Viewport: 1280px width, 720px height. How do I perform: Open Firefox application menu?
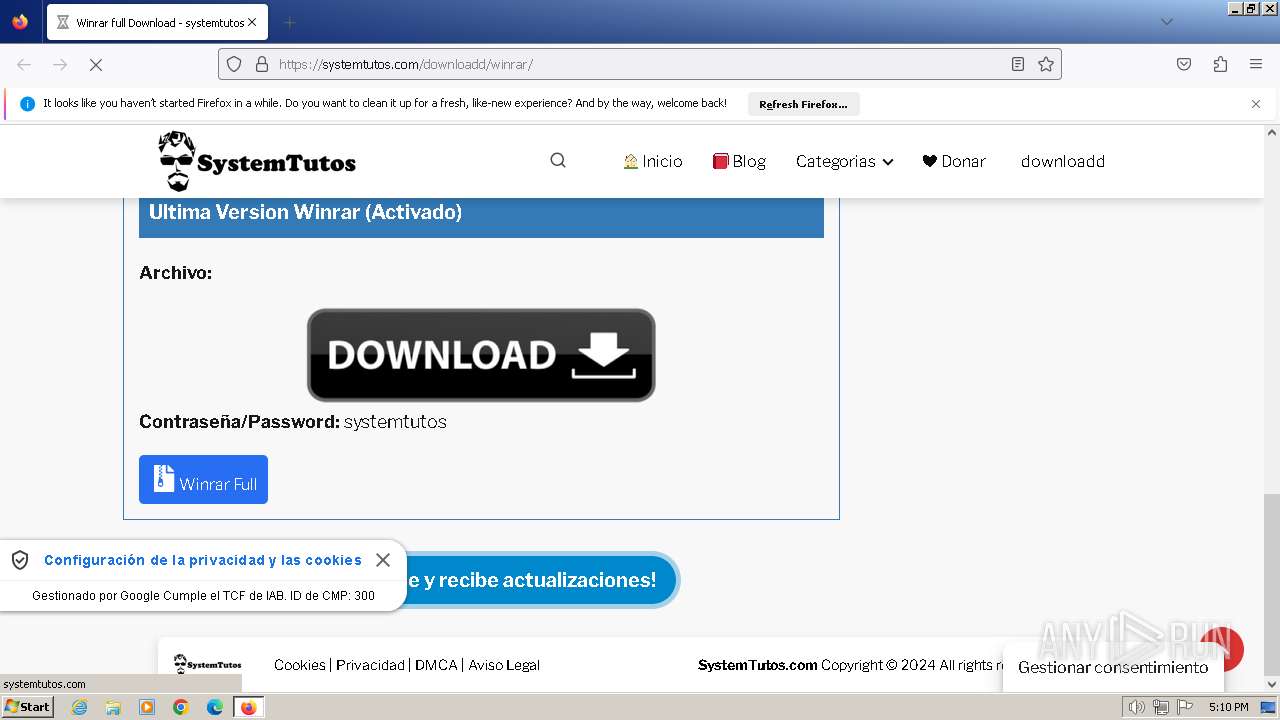1256,64
